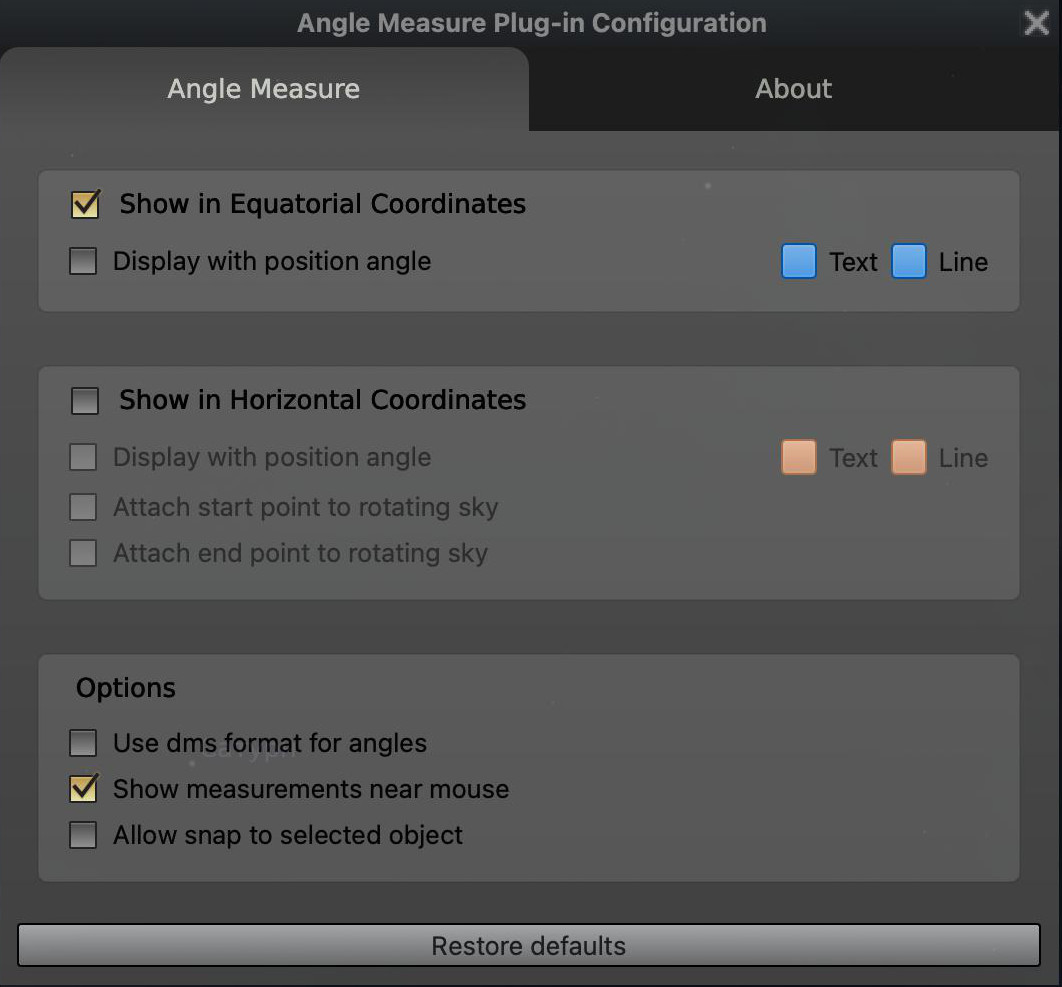
Task: Open blue equatorial Text color swatch
Action: coord(799,262)
